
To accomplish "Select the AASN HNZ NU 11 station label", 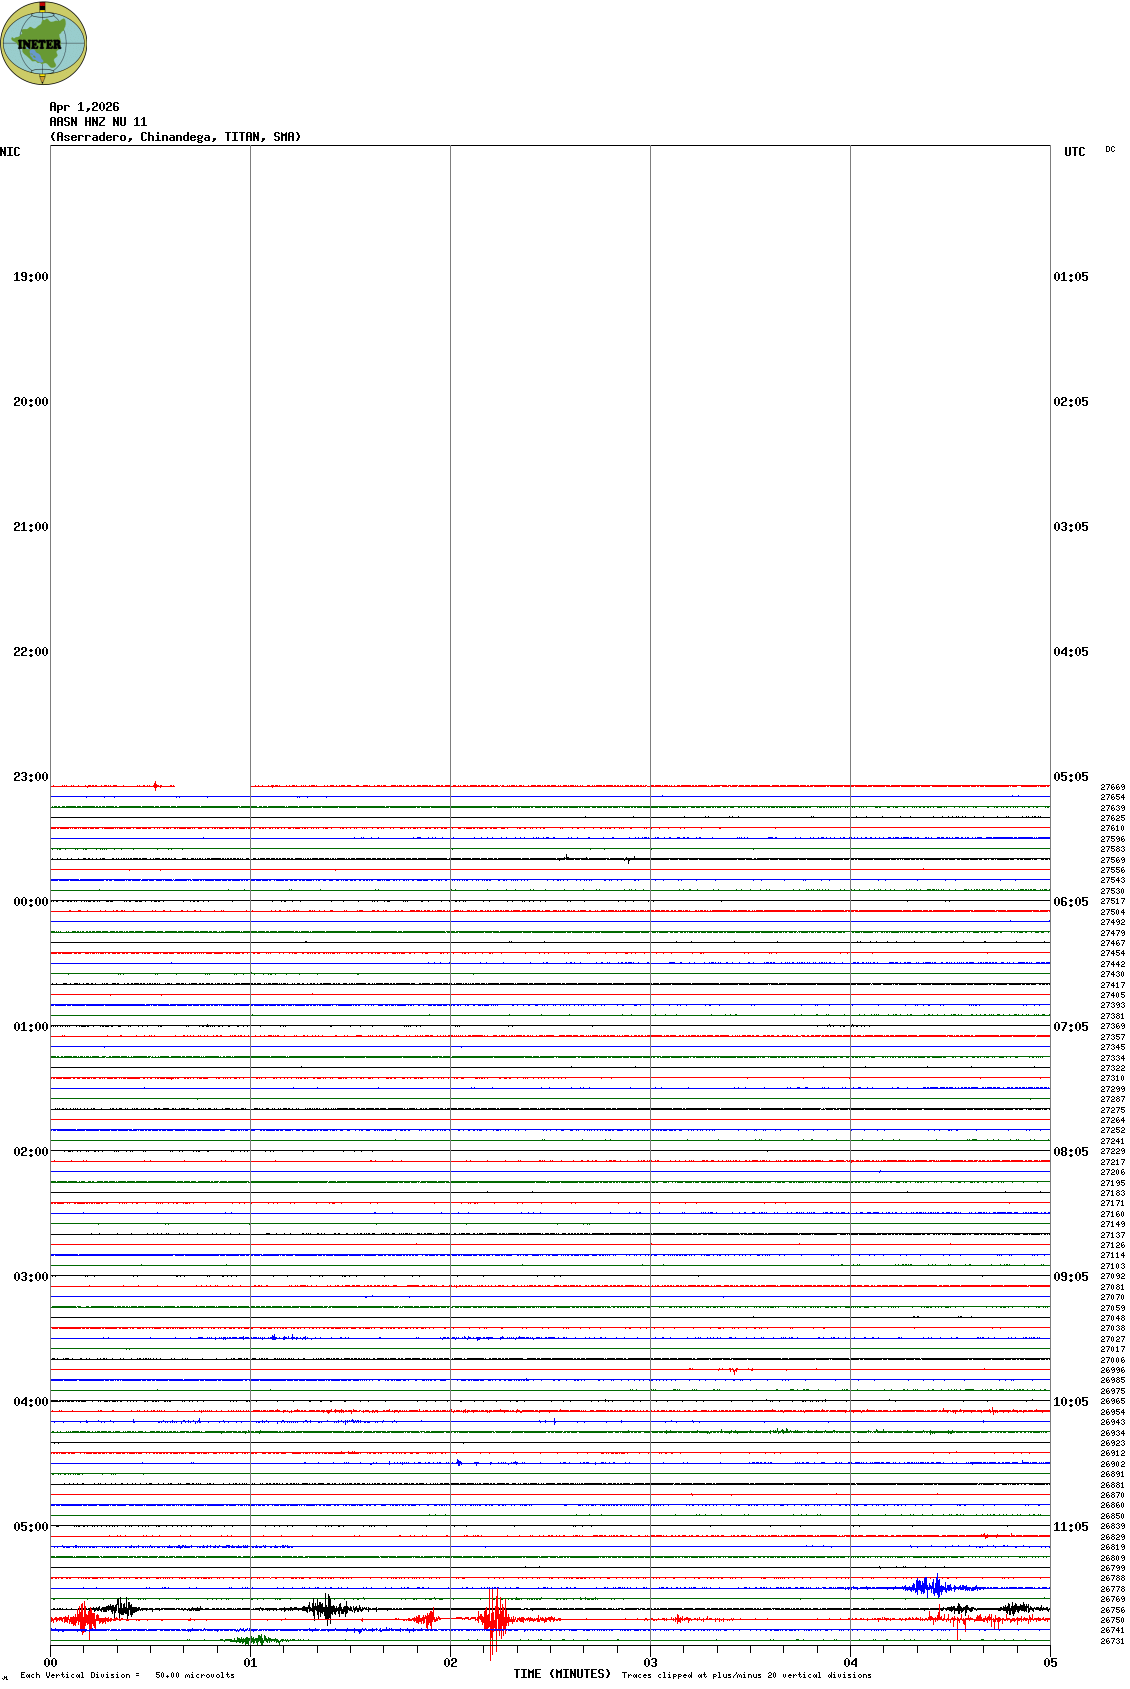I will (x=98, y=122).
